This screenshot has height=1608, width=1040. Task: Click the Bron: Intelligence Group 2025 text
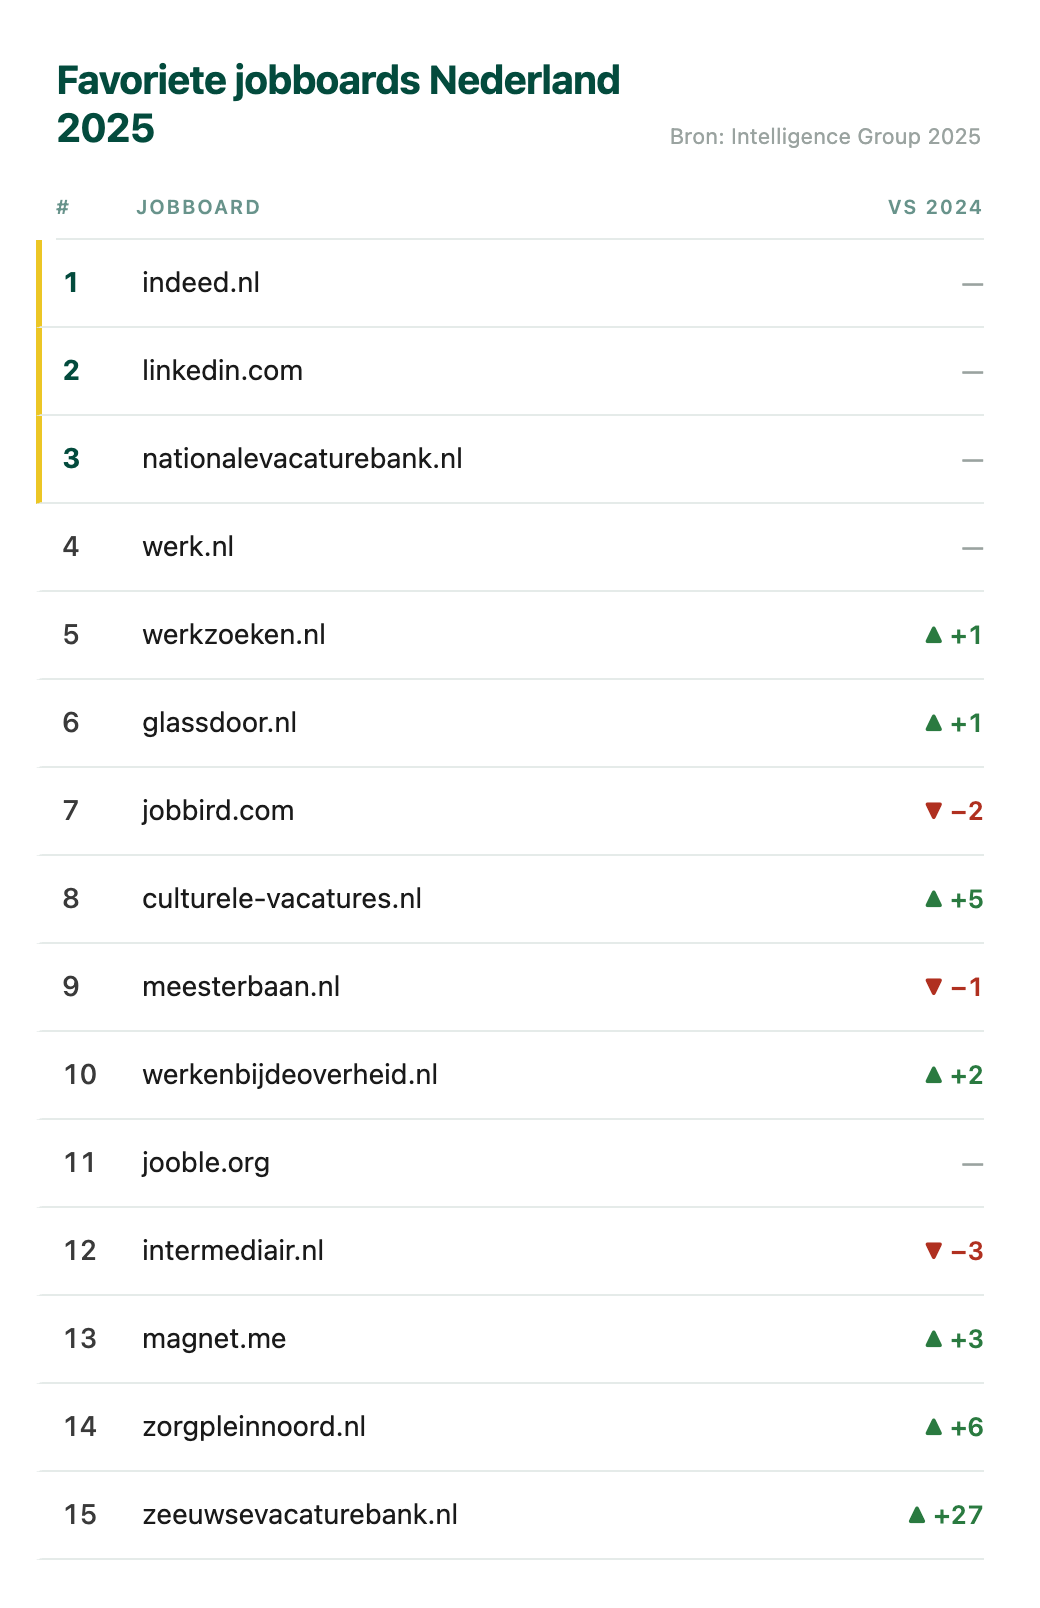[825, 137]
